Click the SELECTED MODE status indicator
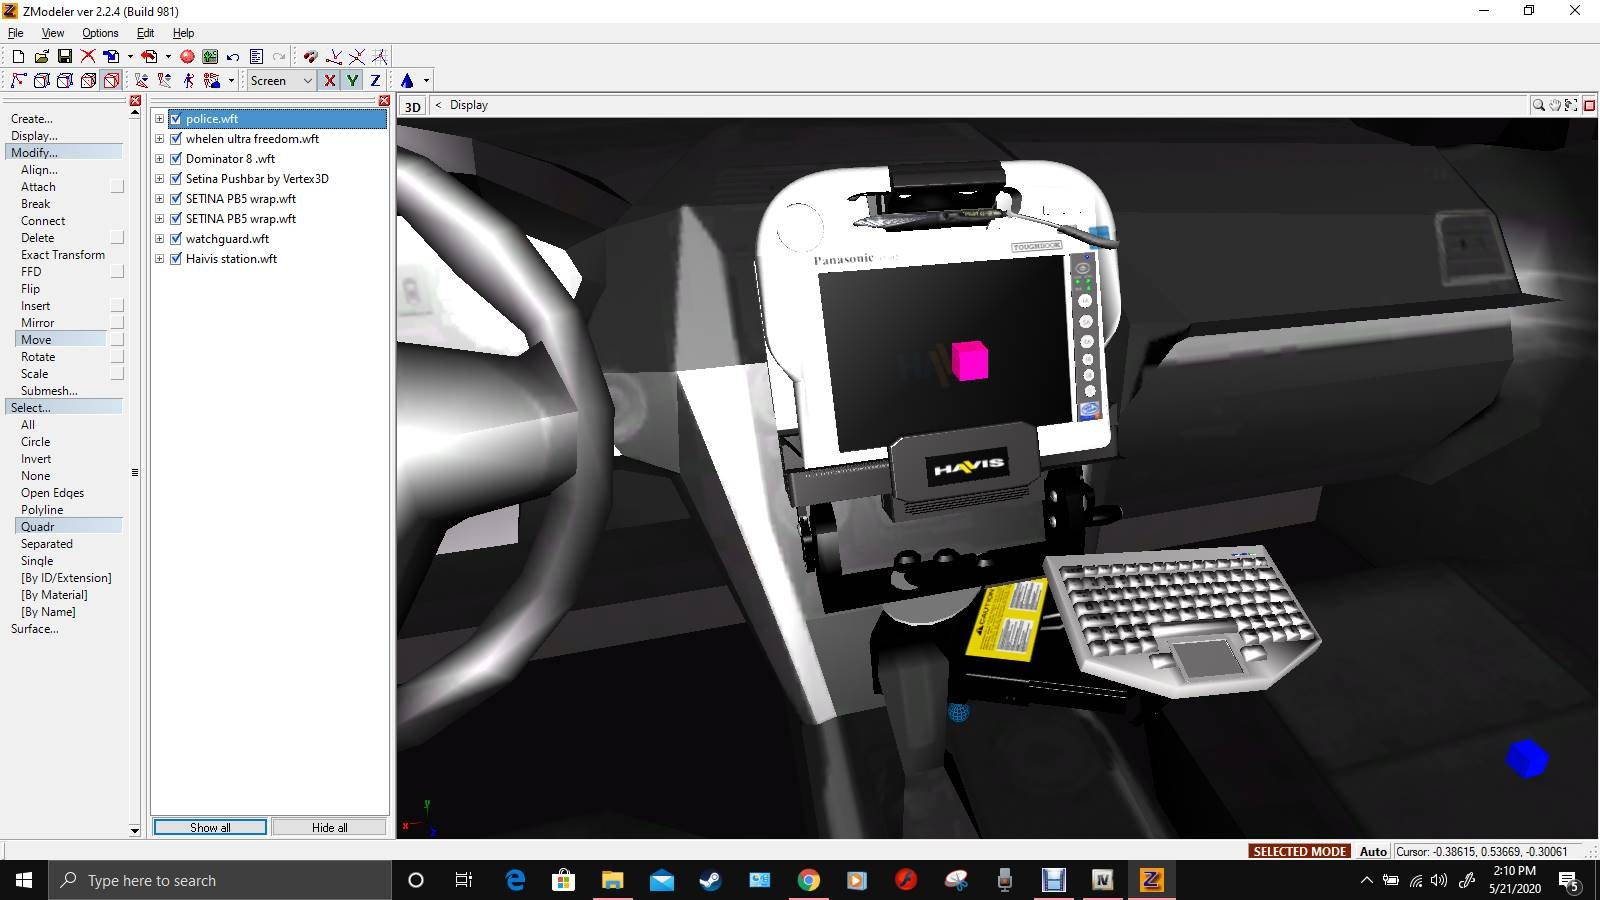The image size is (1600, 900). coord(1300,851)
